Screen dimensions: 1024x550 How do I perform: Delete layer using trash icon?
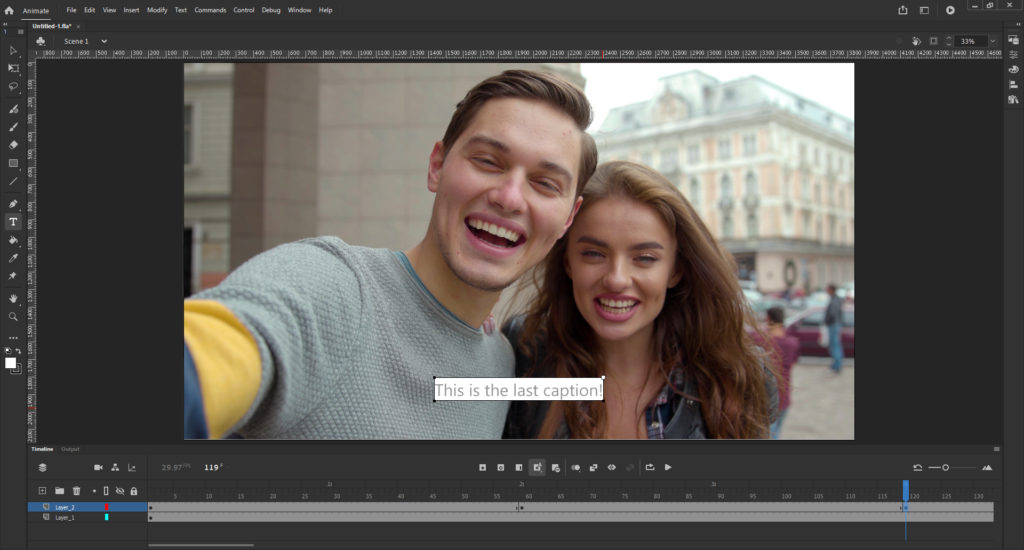click(x=76, y=491)
